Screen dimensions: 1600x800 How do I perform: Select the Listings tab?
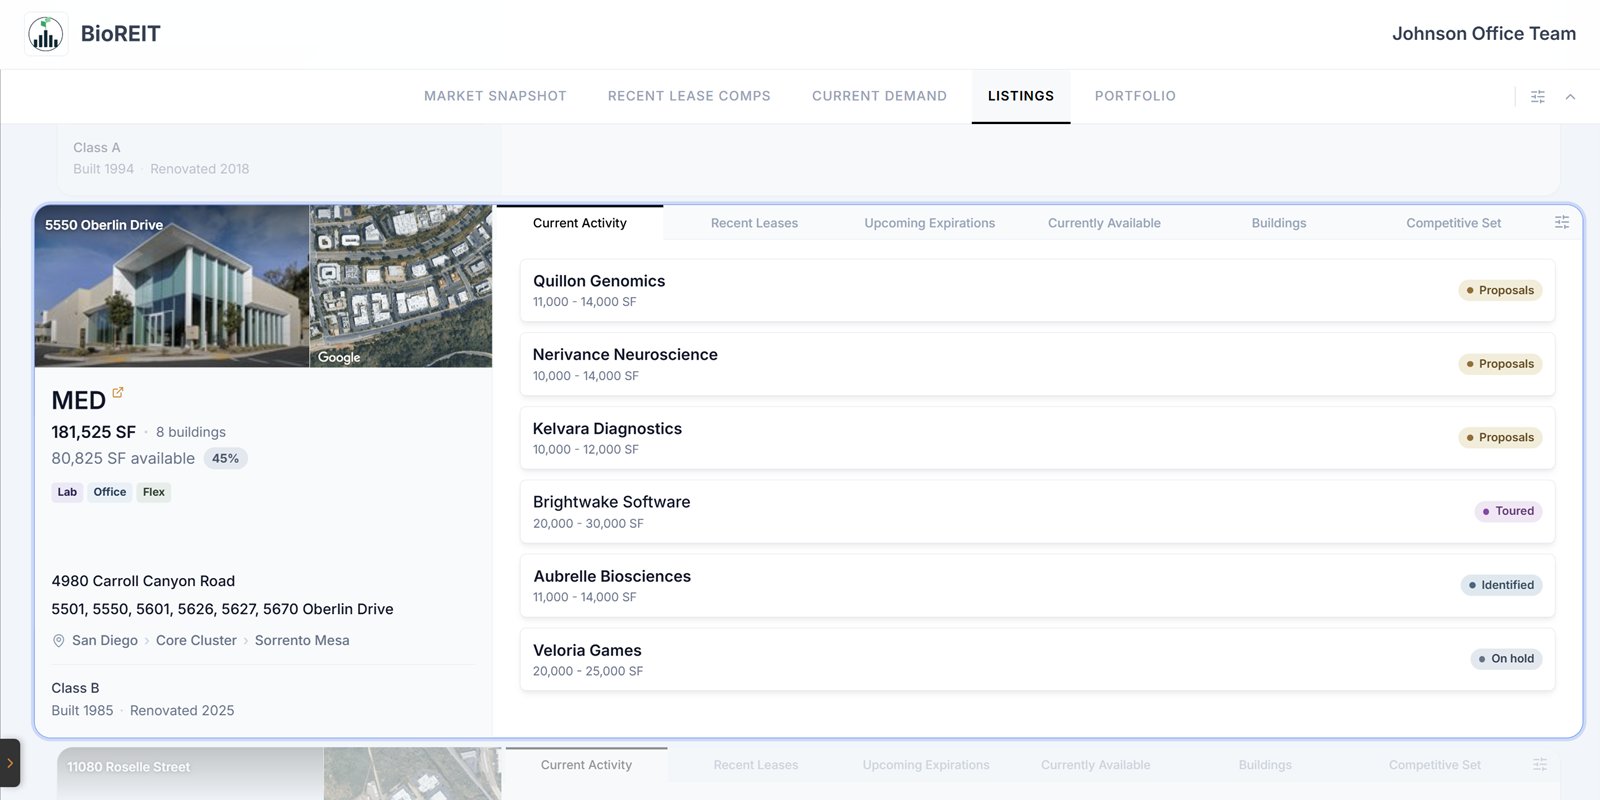1021,96
